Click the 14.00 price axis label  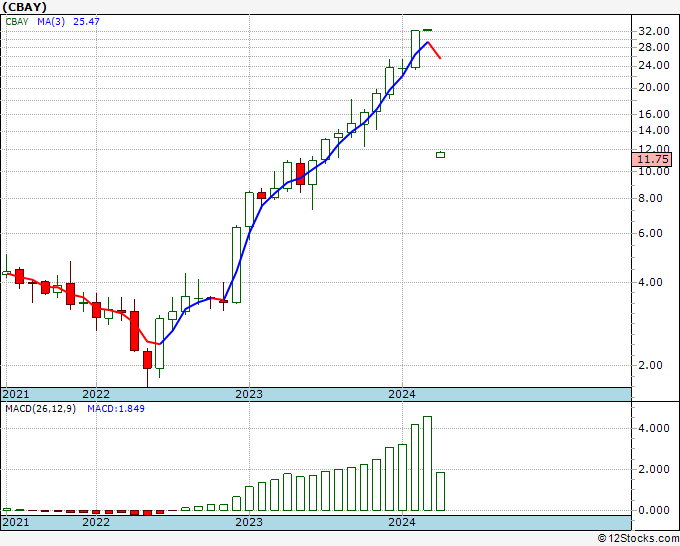pyautogui.click(x=654, y=131)
